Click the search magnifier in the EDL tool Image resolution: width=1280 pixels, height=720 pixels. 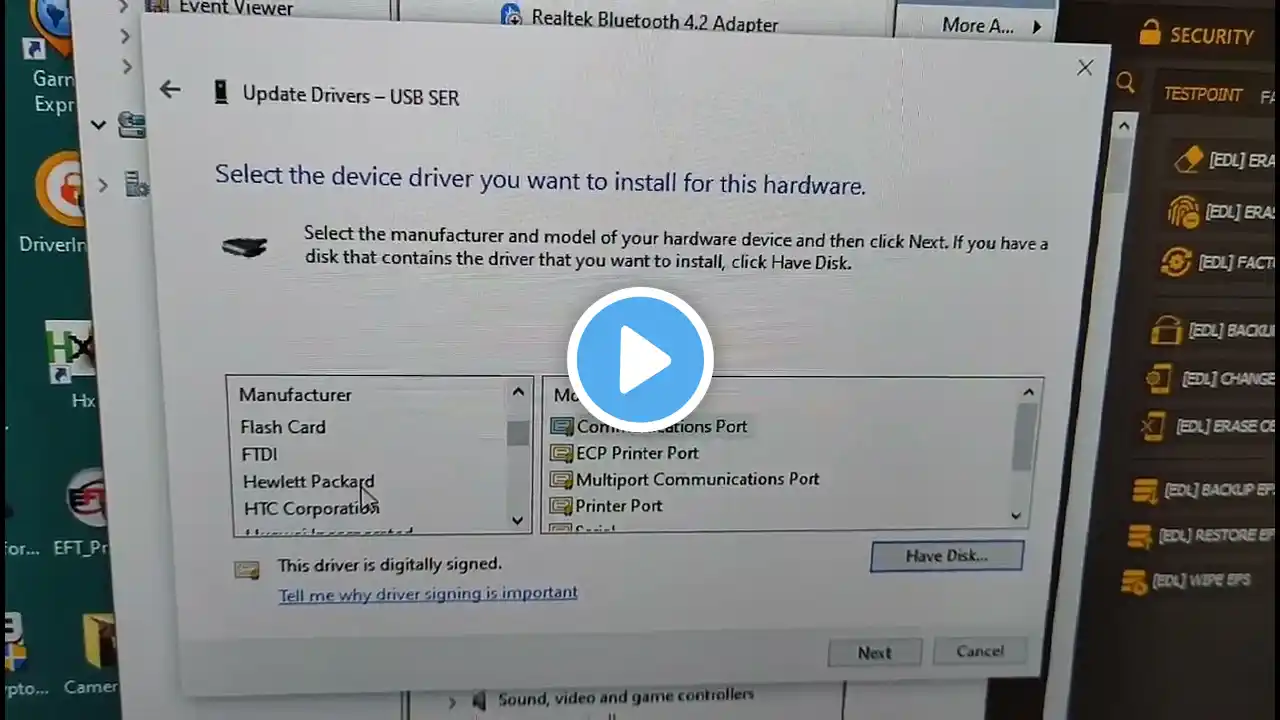(1125, 83)
